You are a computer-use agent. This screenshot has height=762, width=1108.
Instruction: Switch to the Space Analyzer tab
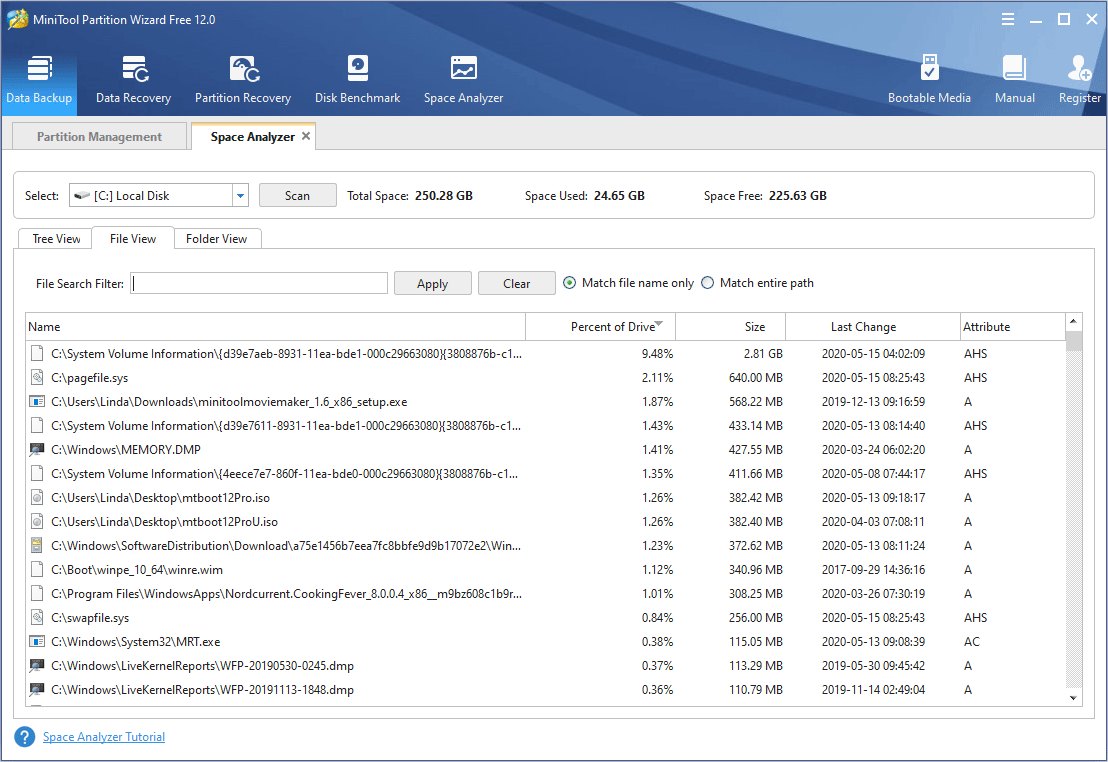click(x=252, y=136)
